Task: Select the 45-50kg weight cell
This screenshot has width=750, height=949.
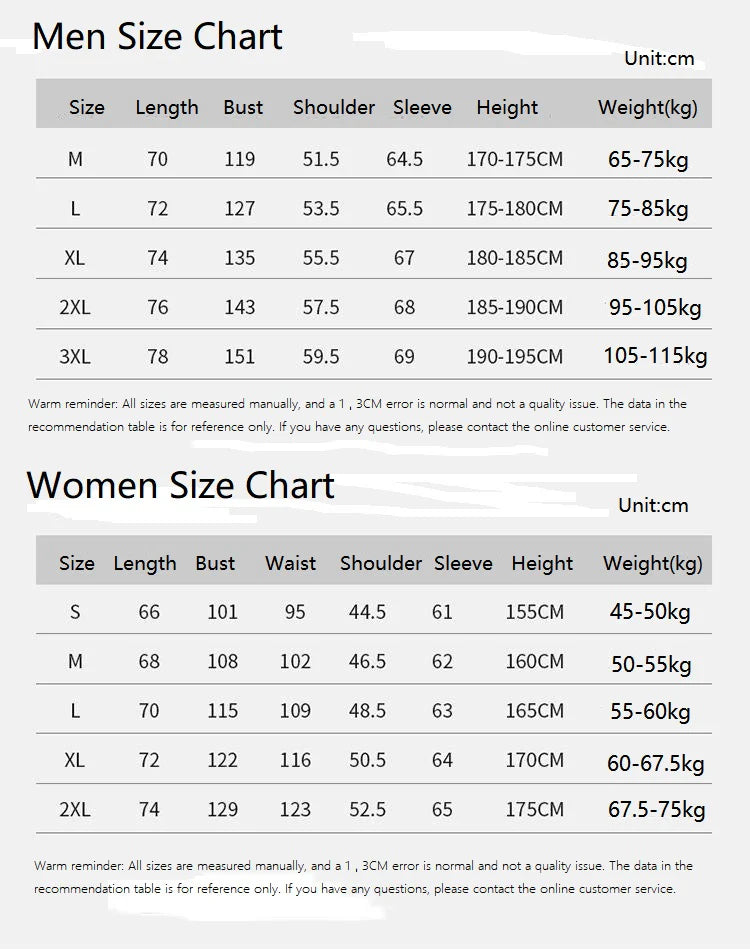Action: coord(650,612)
